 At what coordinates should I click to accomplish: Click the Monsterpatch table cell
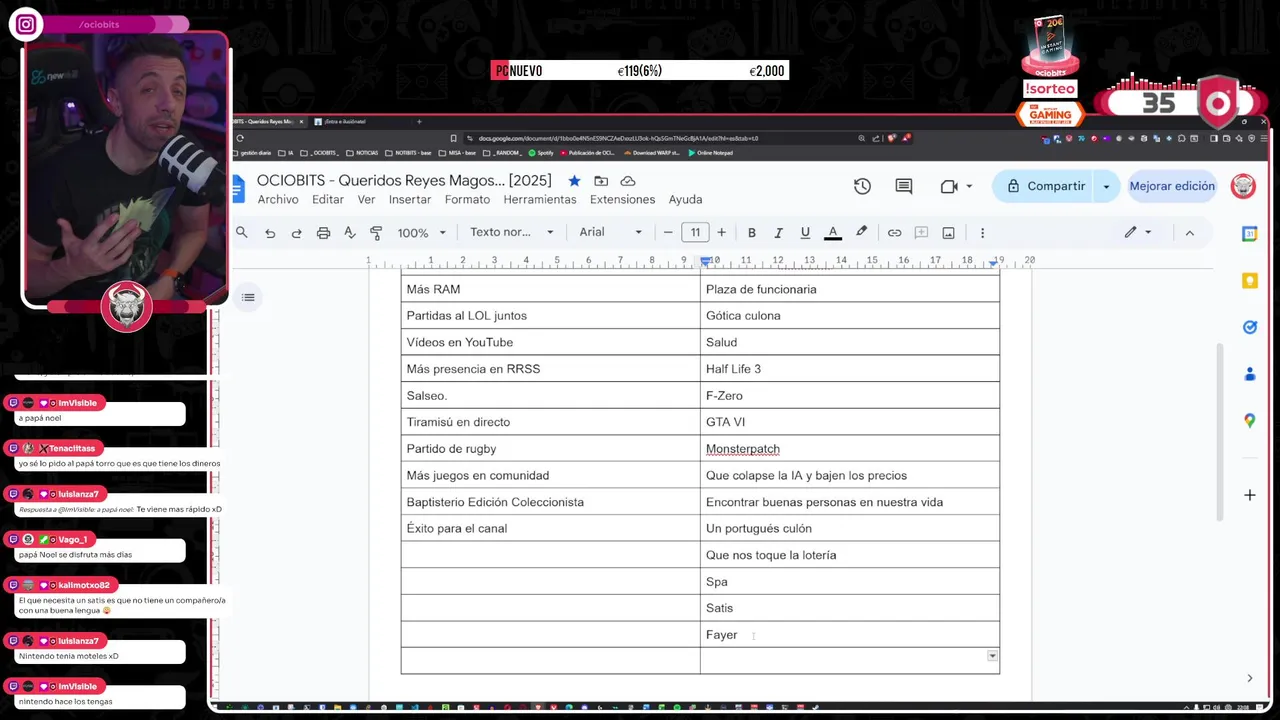[850, 449]
